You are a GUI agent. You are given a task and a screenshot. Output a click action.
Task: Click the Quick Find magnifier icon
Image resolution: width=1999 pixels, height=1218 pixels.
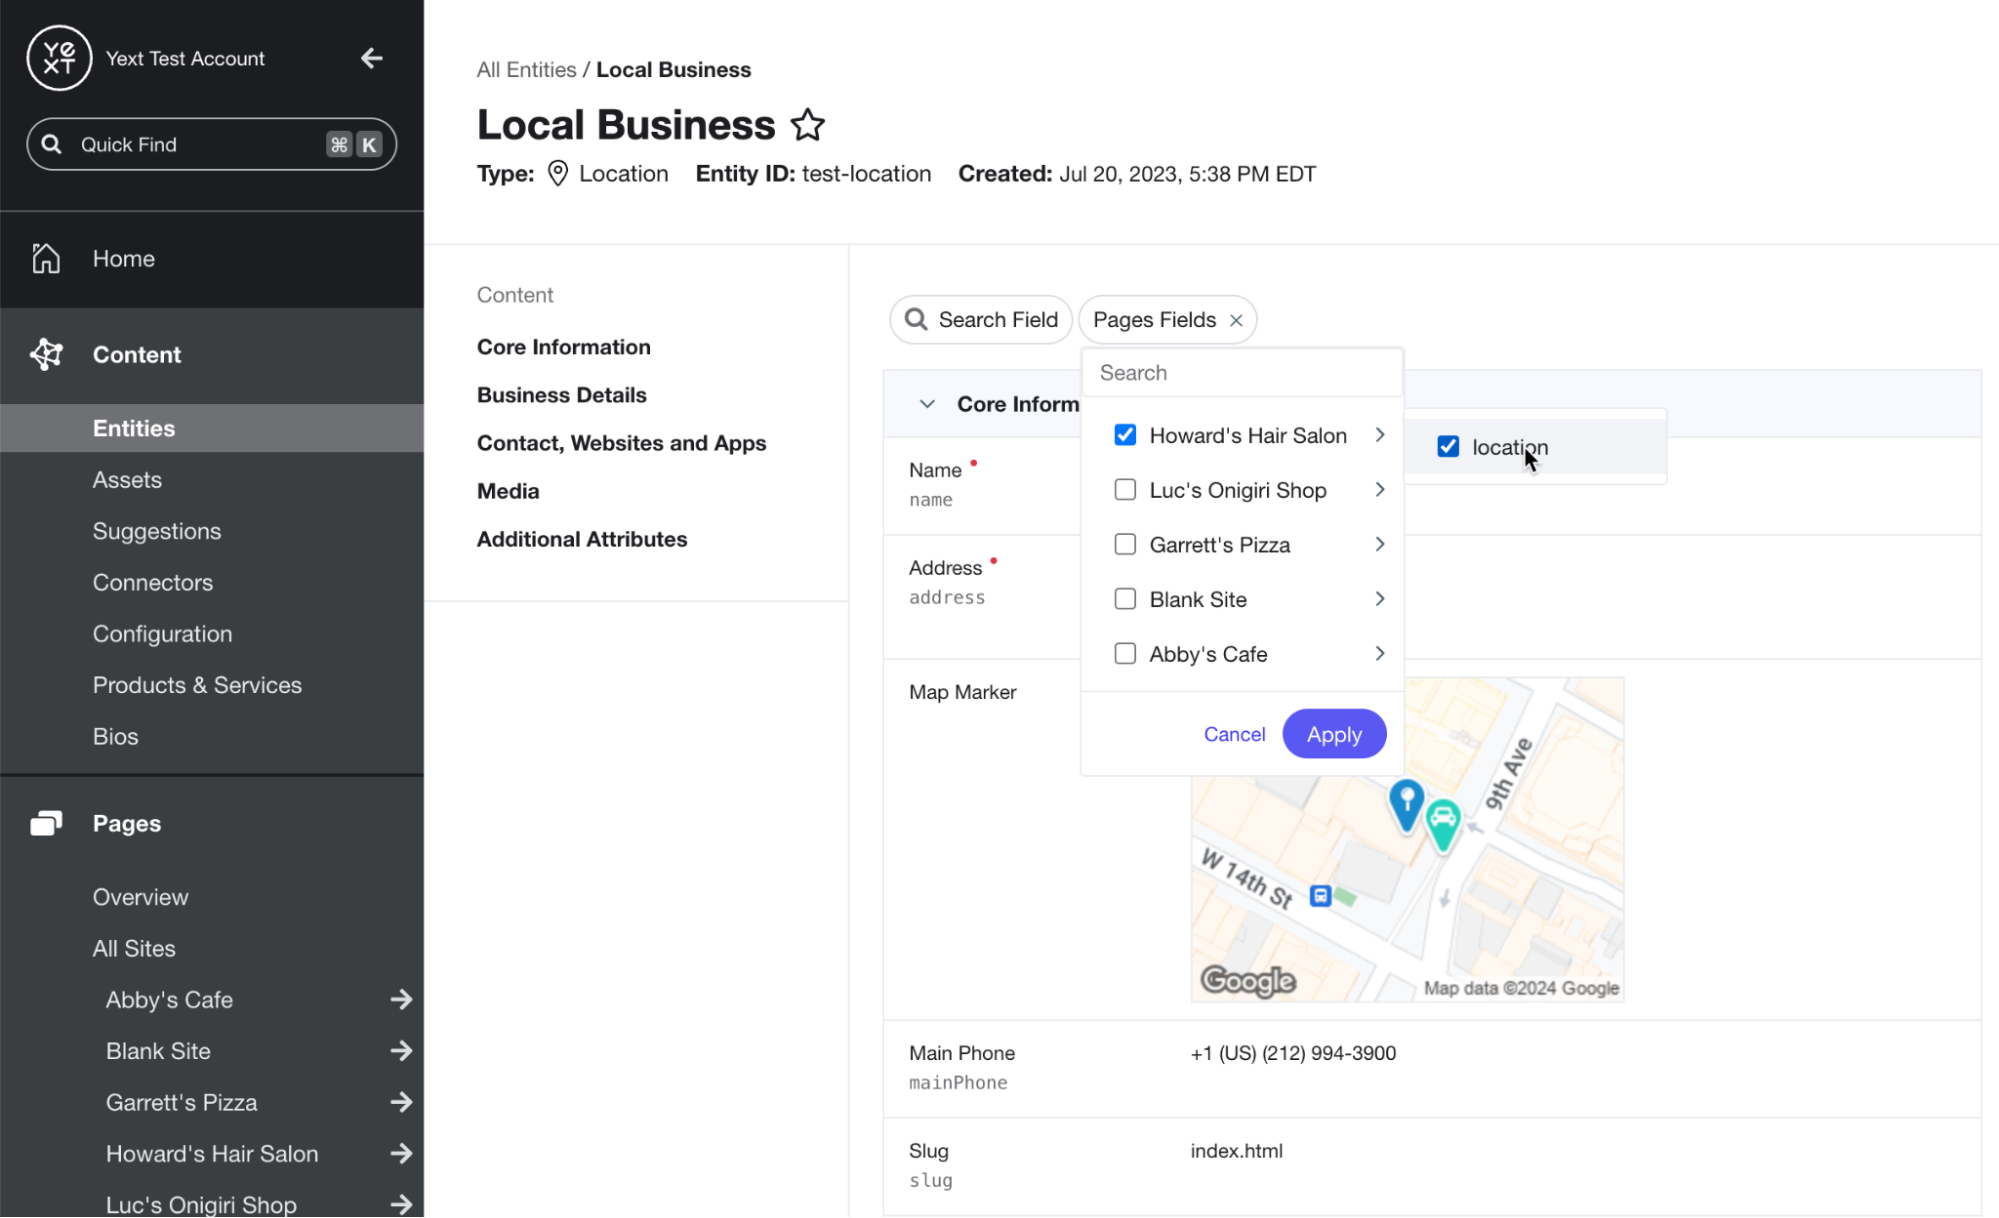tap(51, 144)
